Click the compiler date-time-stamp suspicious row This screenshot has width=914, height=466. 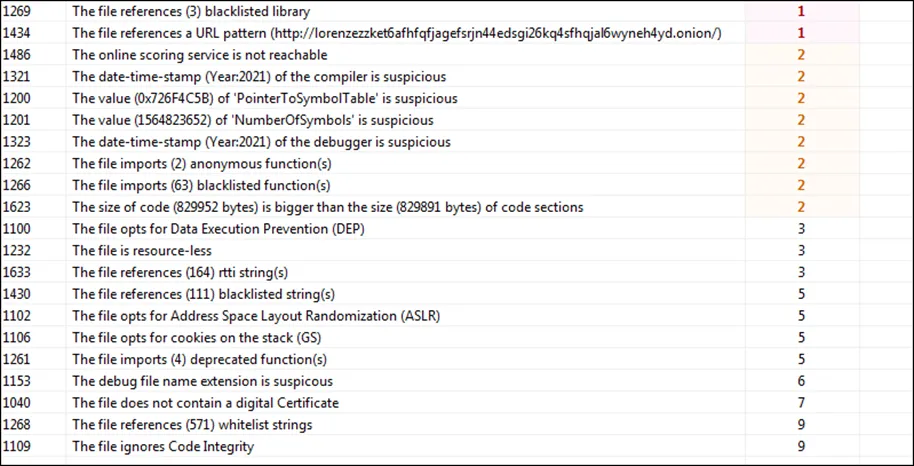[x=457, y=76]
